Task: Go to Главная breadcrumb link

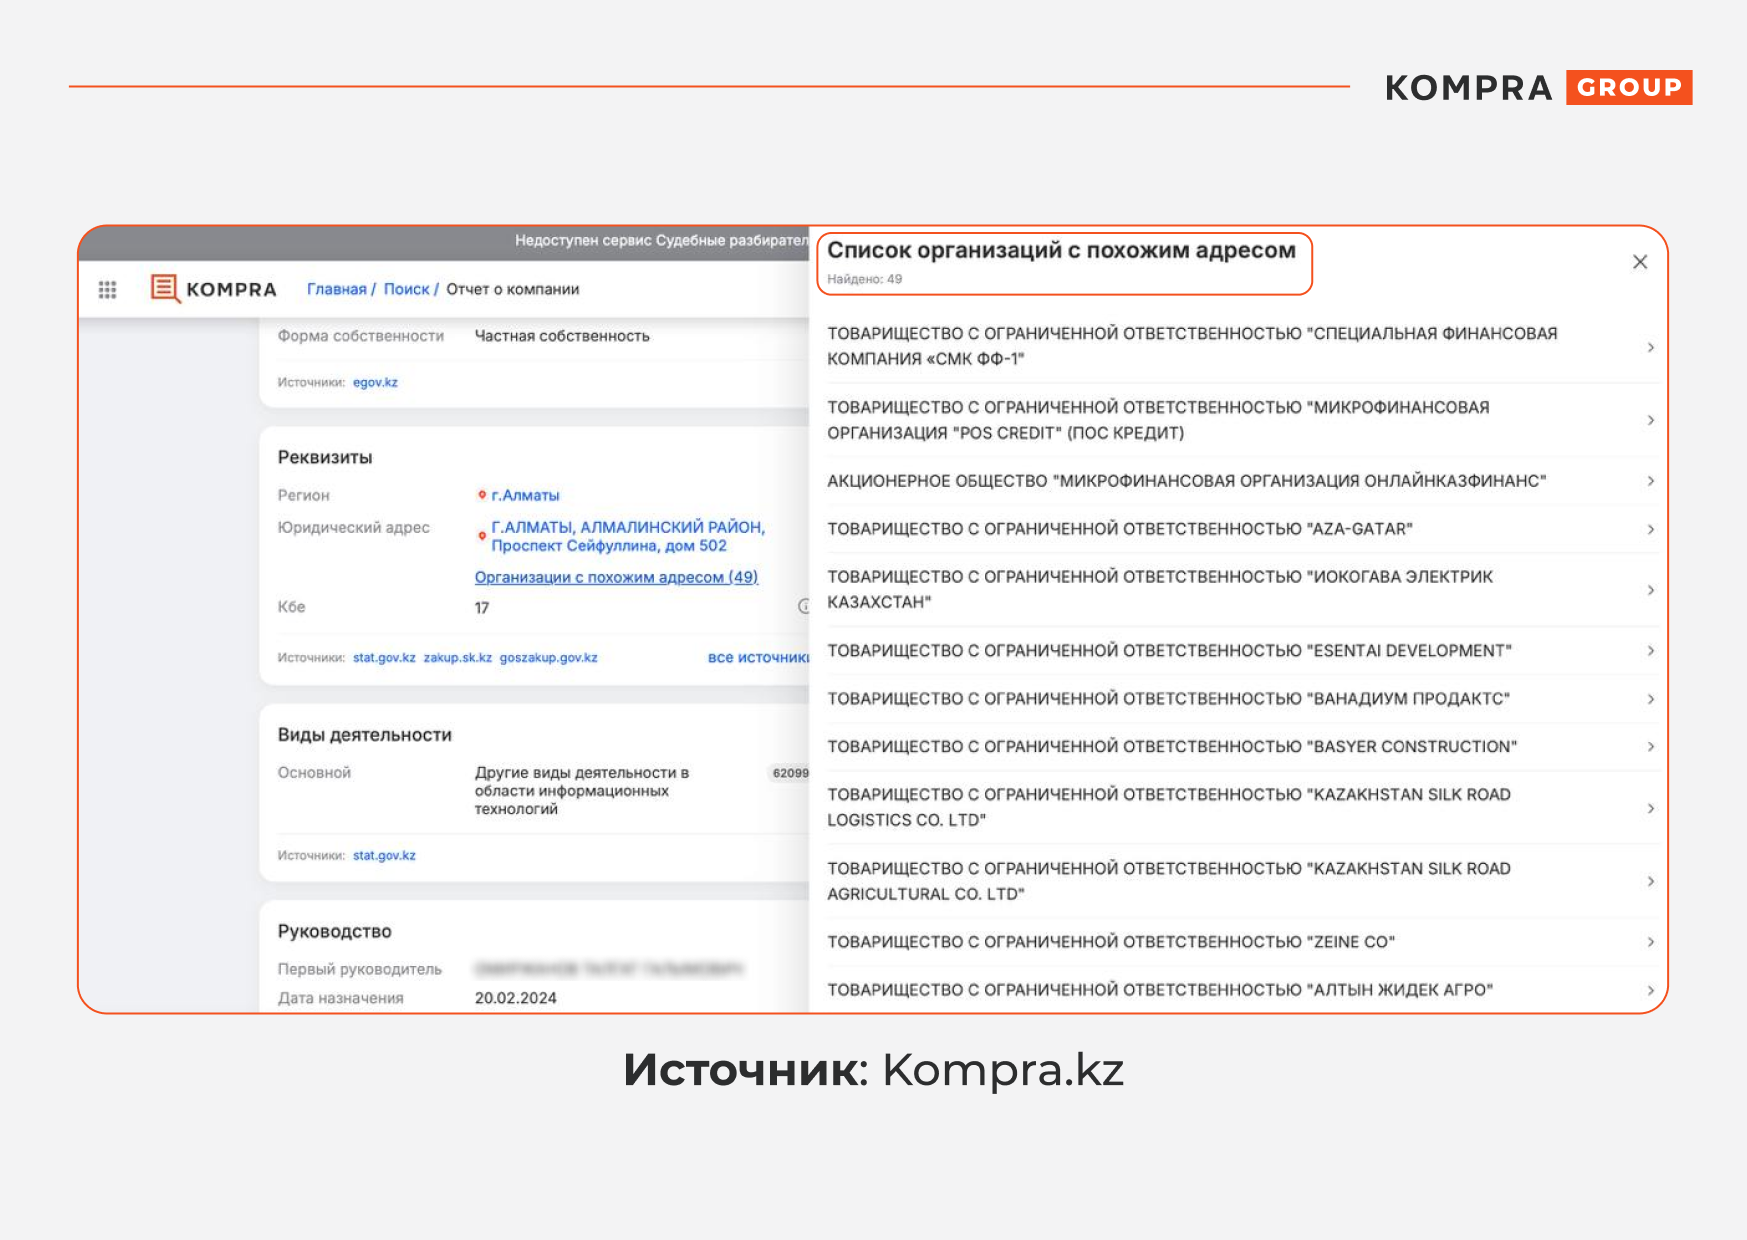Action: [x=336, y=289]
